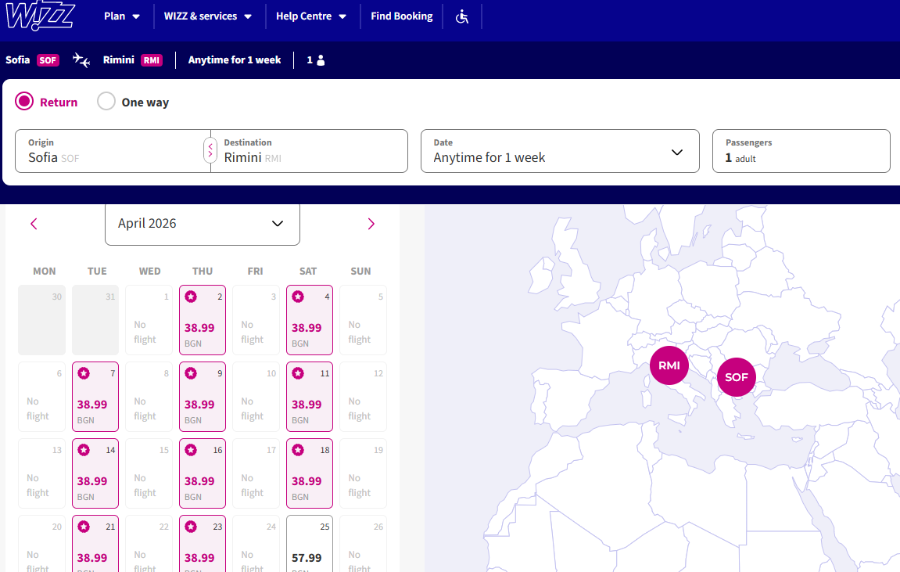Click the 'No flight' cell for April 13
The width and height of the screenshot is (900, 572).
[x=41, y=473]
